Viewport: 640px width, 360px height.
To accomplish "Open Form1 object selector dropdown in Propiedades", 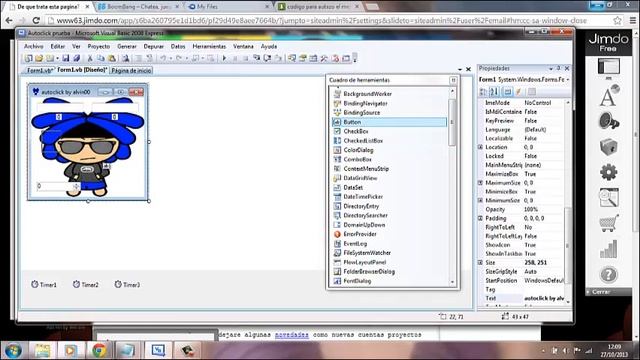I will [568, 80].
